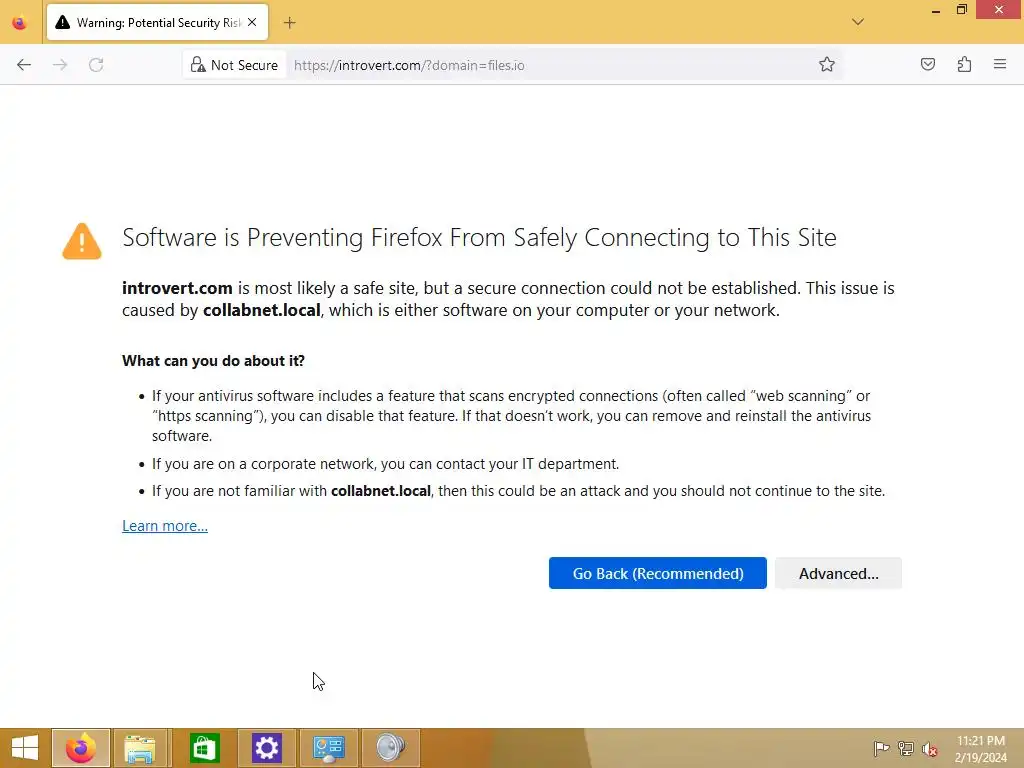Image resolution: width=1024 pixels, height=768 pixels.
Task: Click Go Back (Recommended) button
Action: [657, 573]
